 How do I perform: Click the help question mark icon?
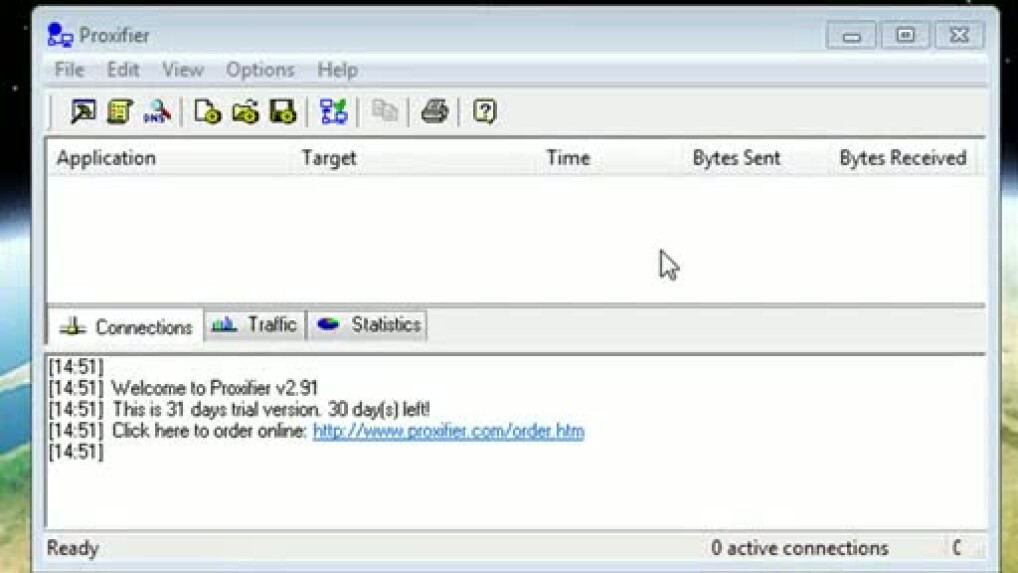pos(485,111)
